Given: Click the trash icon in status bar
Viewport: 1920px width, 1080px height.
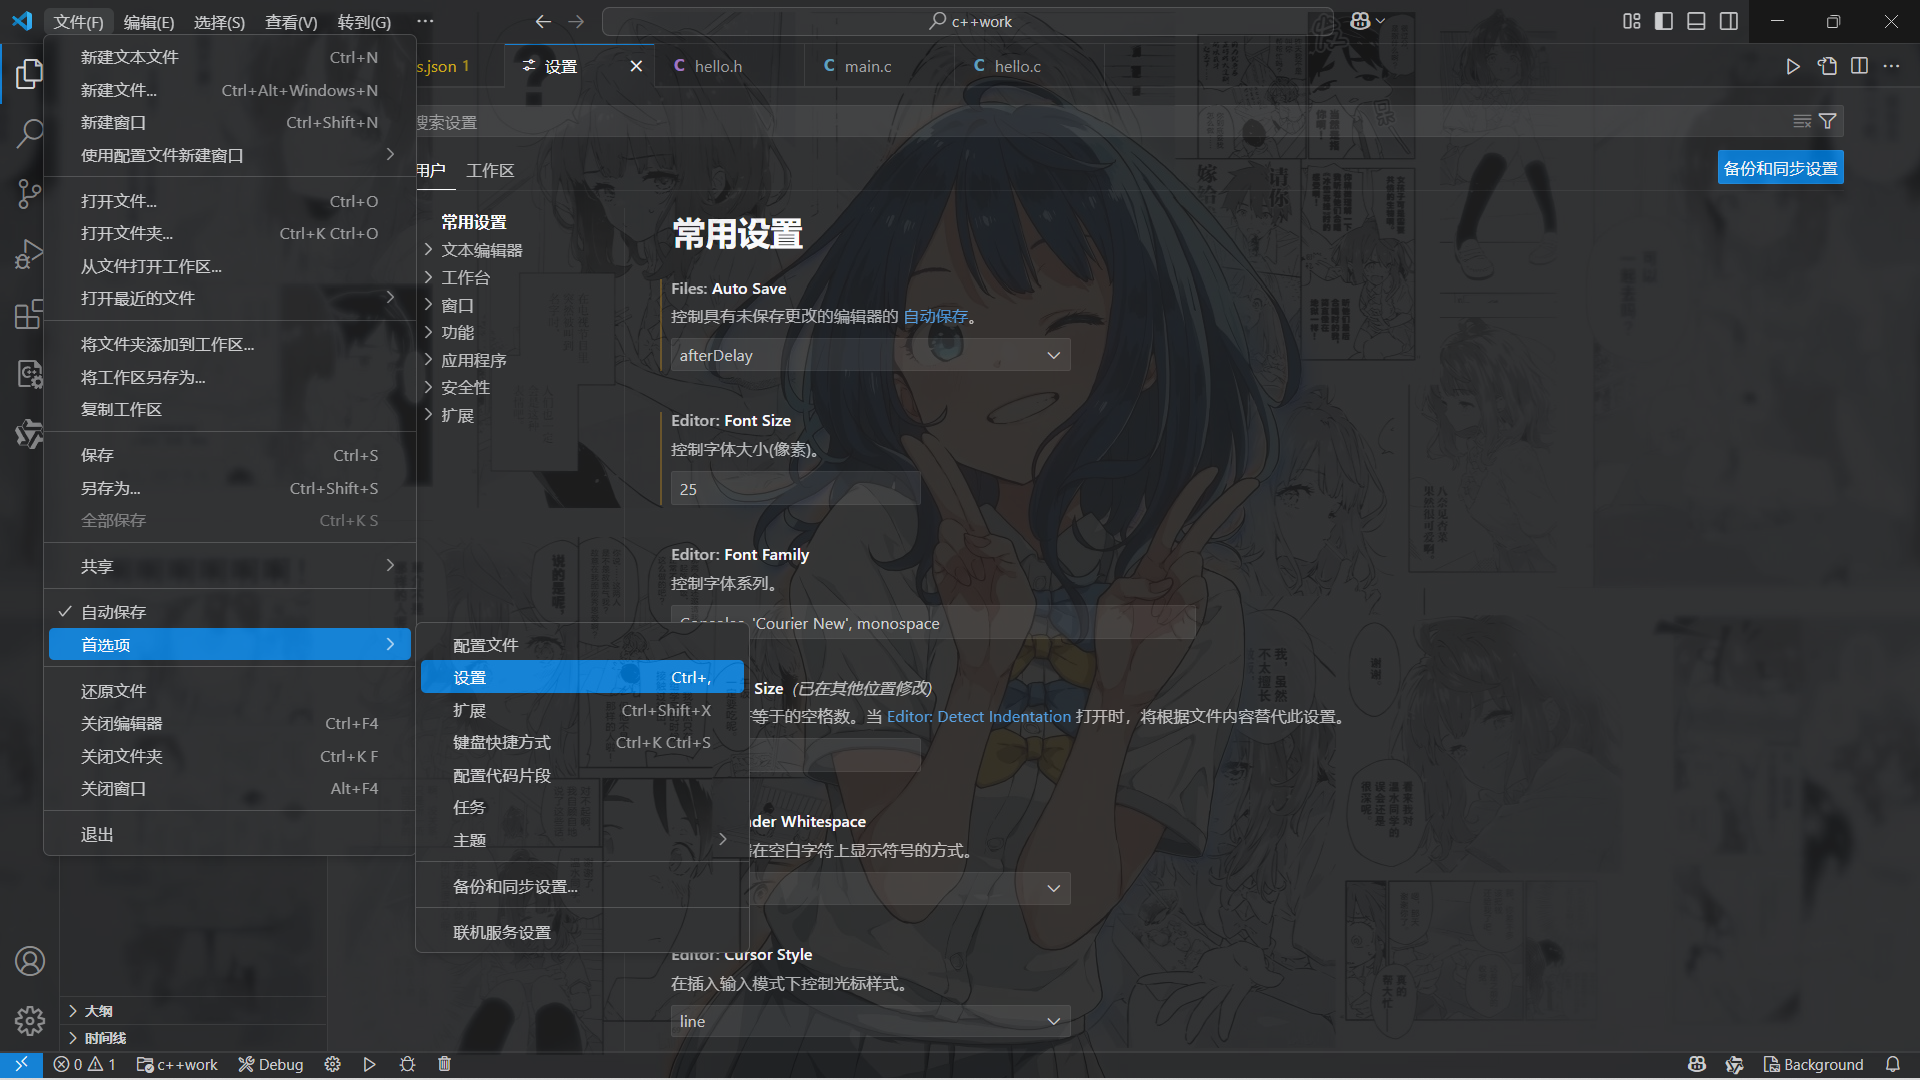Looking at the screenshot, I should pyautogui.click(x=445, y=1064).
